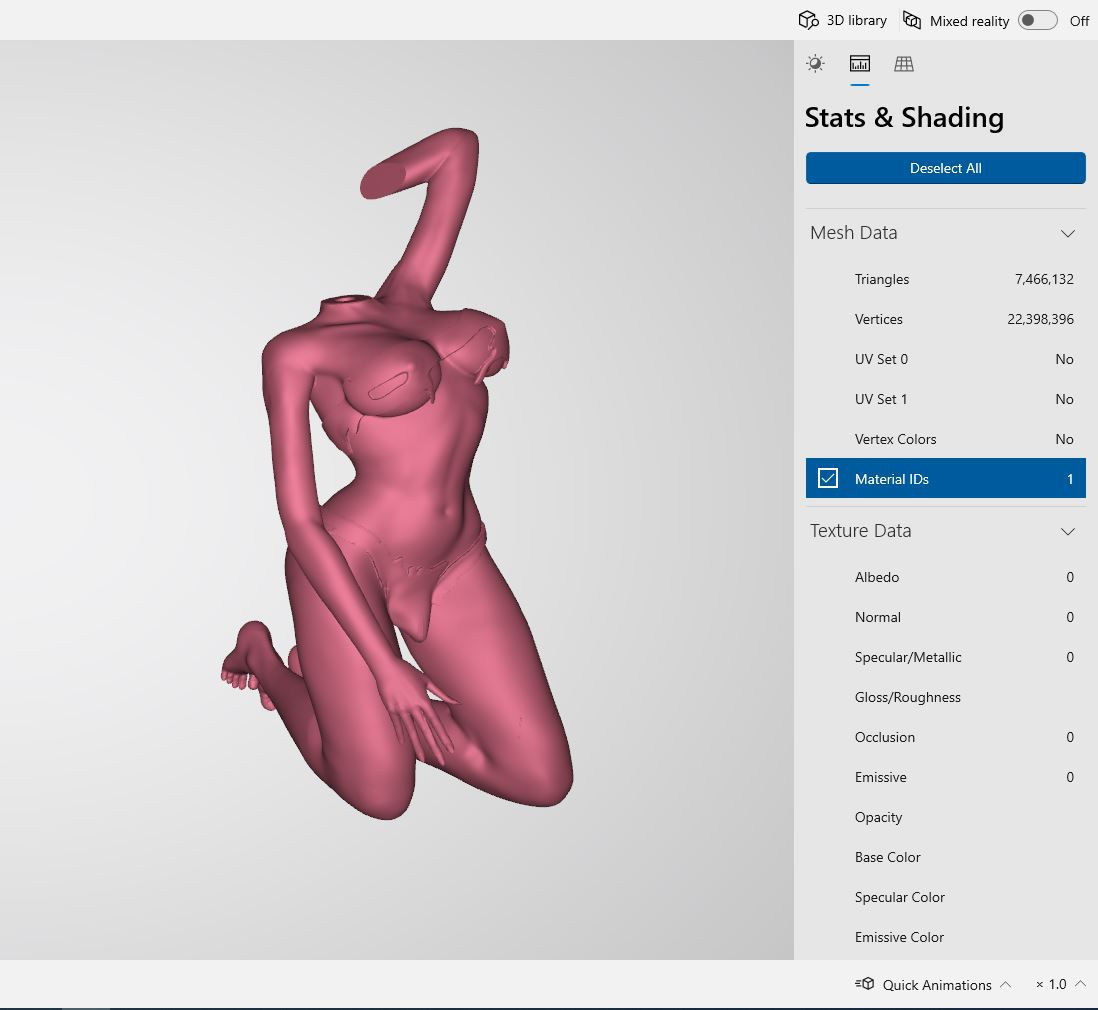Click the Quick Animations label
This screenshot has height=1010, width=1098.
coord(937,985)
